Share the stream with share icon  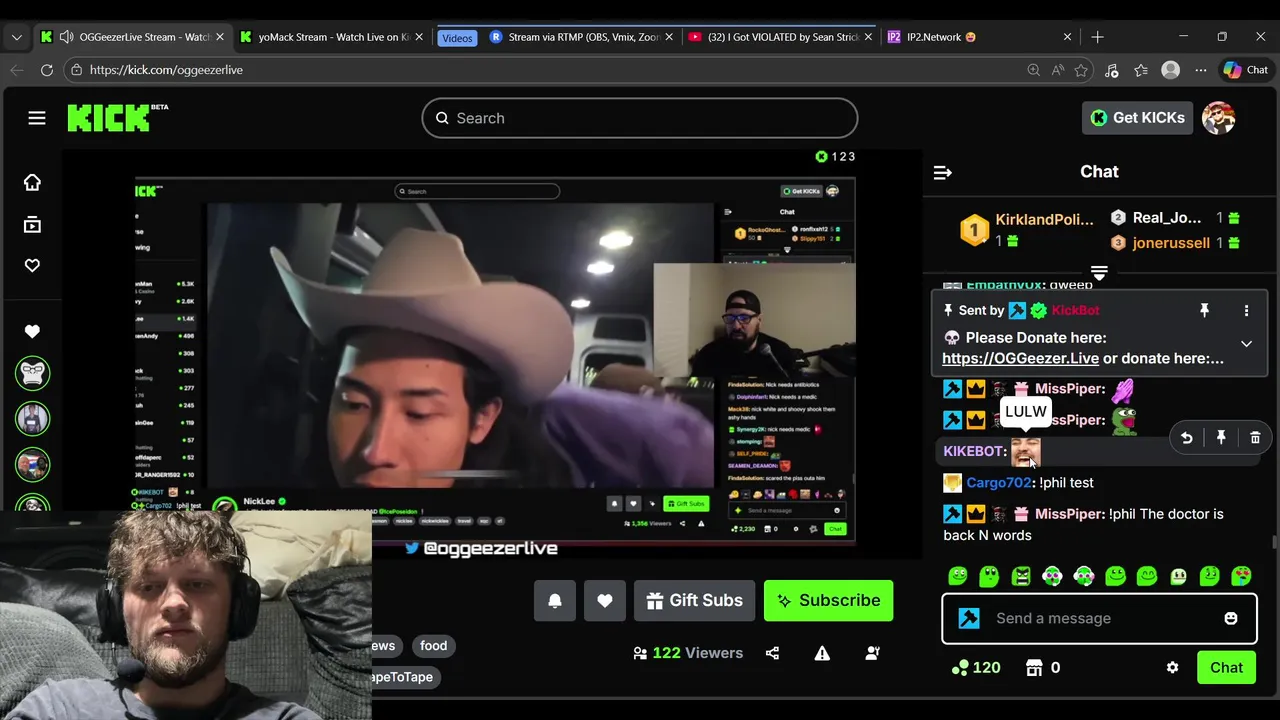coord(772,653)
